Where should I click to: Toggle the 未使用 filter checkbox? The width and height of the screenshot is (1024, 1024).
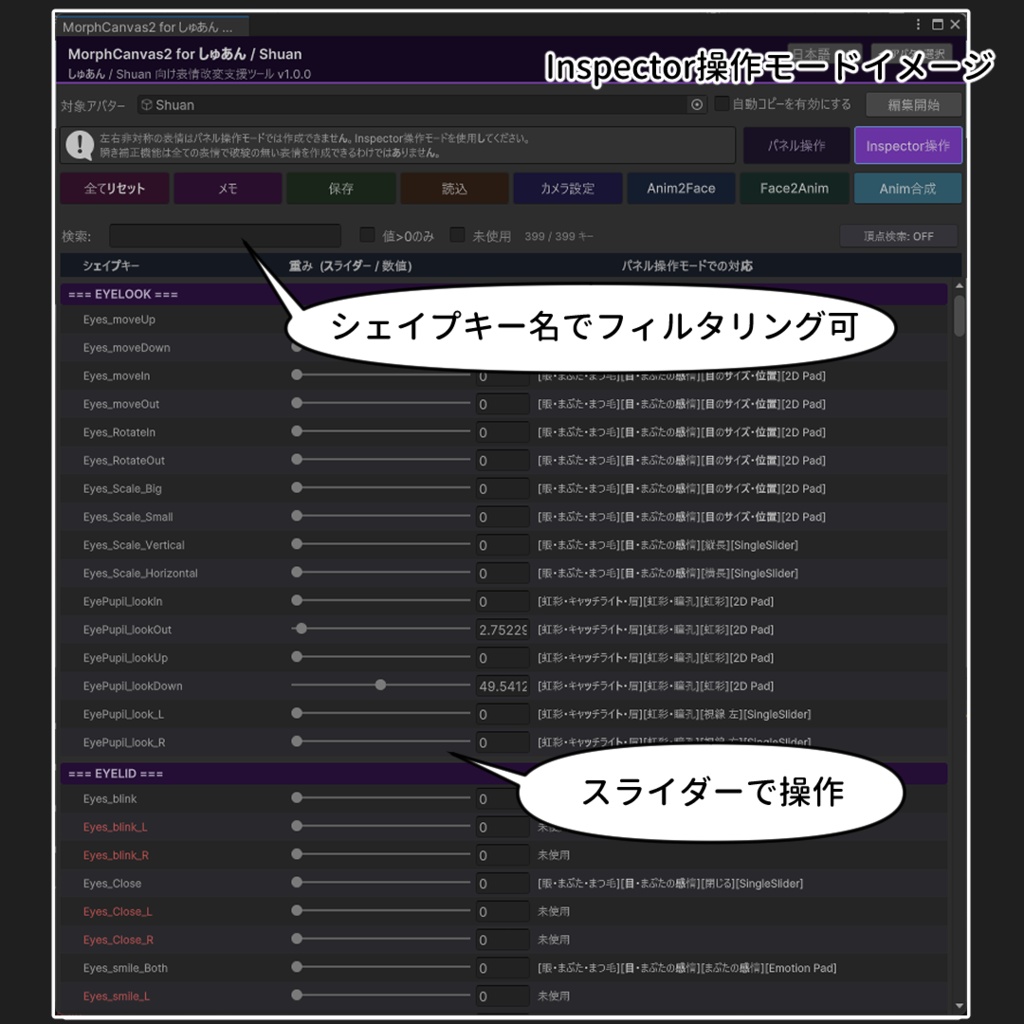(457, 235)
